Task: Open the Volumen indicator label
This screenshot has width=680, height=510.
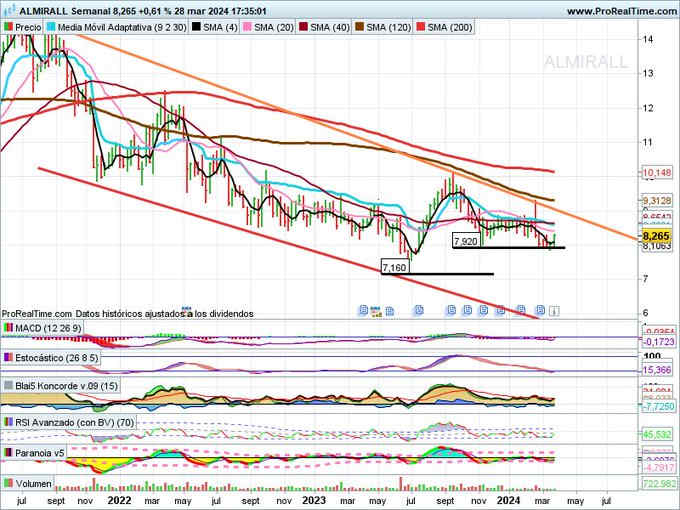Action: (x=33, y=483)
